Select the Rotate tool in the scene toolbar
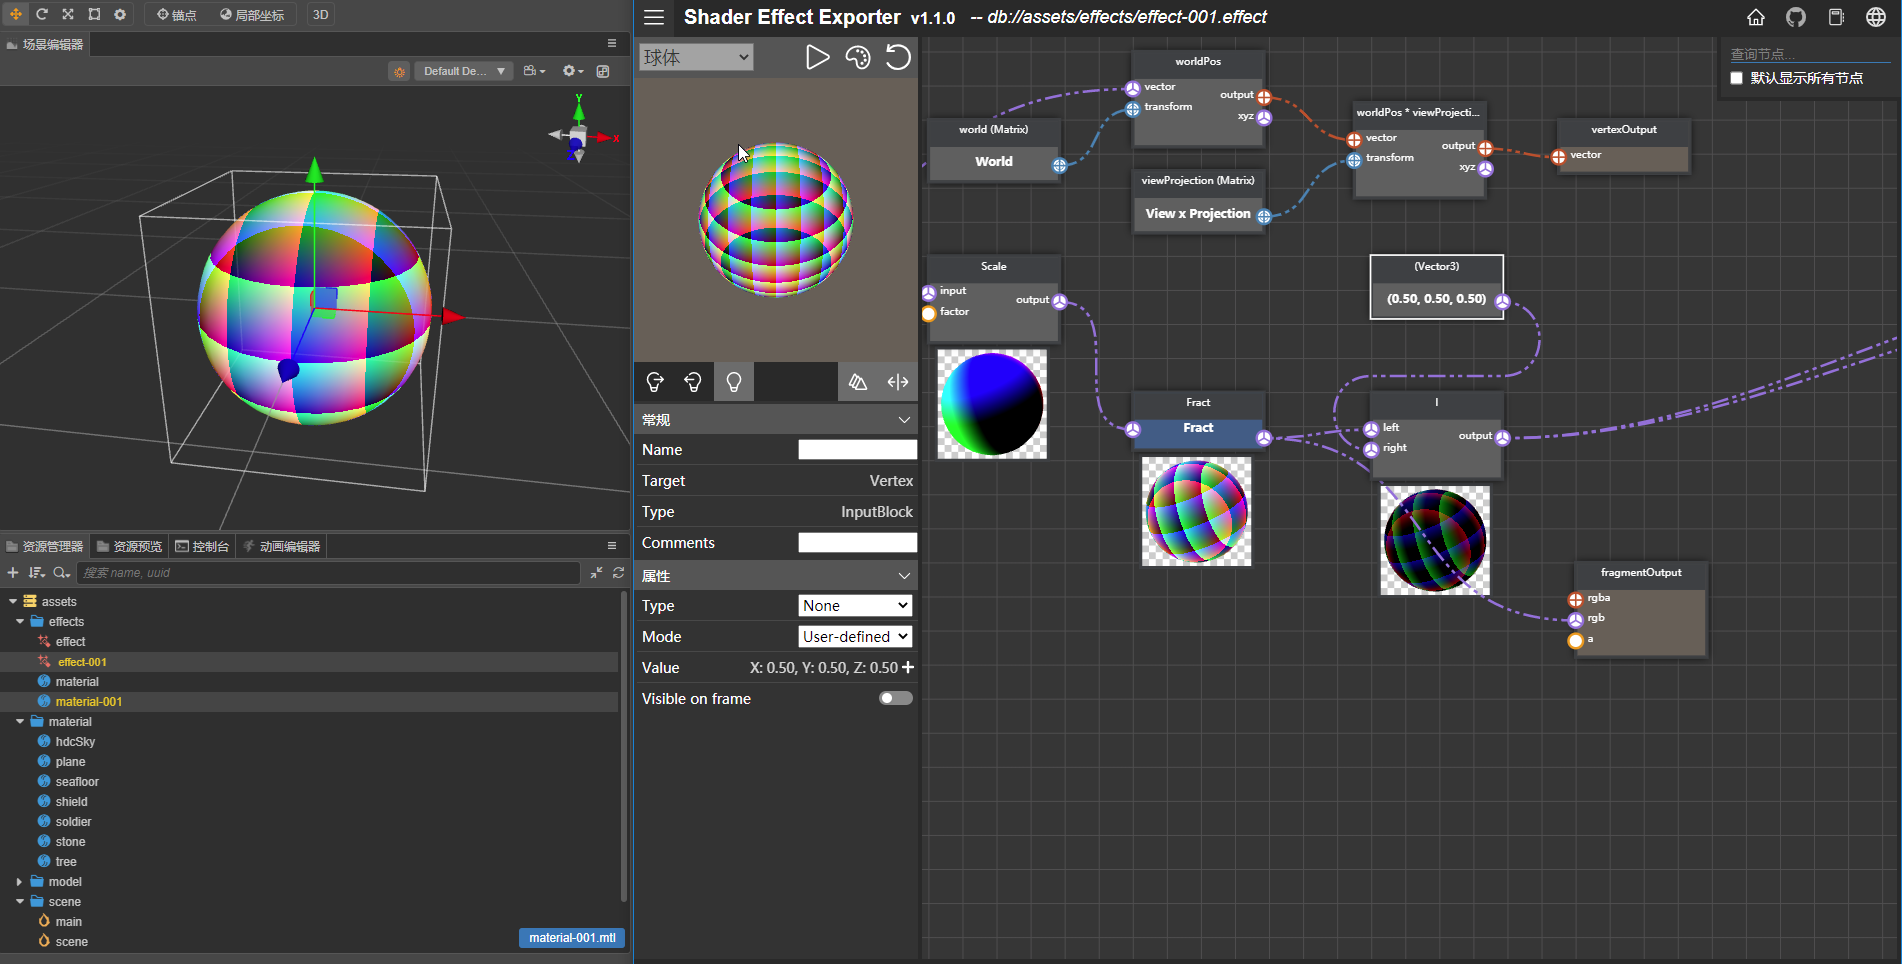1902x964 pixels. 41,14
